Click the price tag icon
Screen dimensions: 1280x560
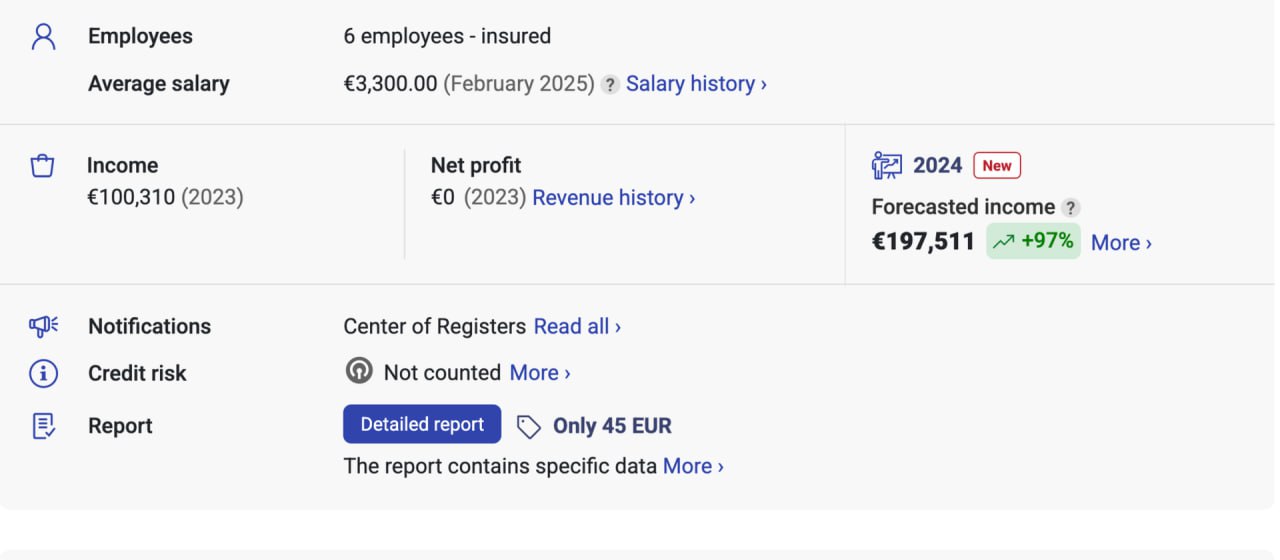coord(528,427)
